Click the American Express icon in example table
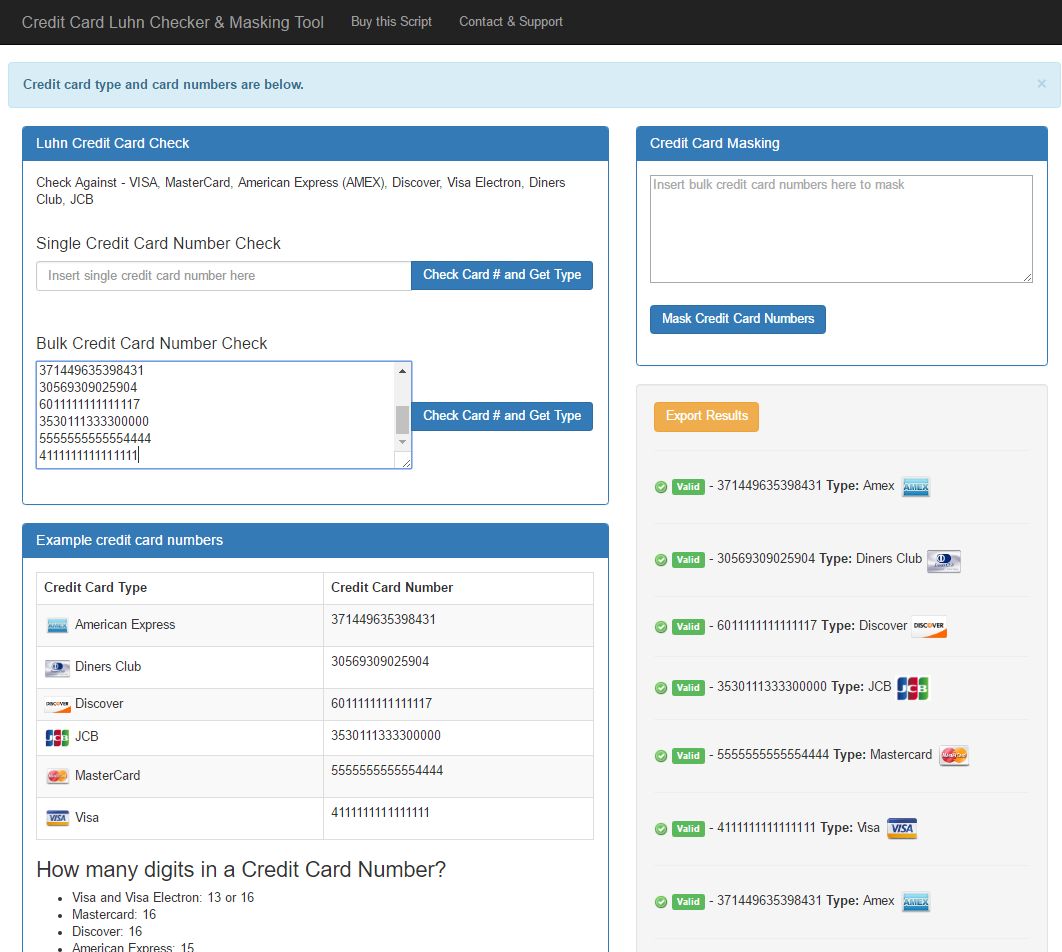The image size is (1062, 952). tap(57, 626)
